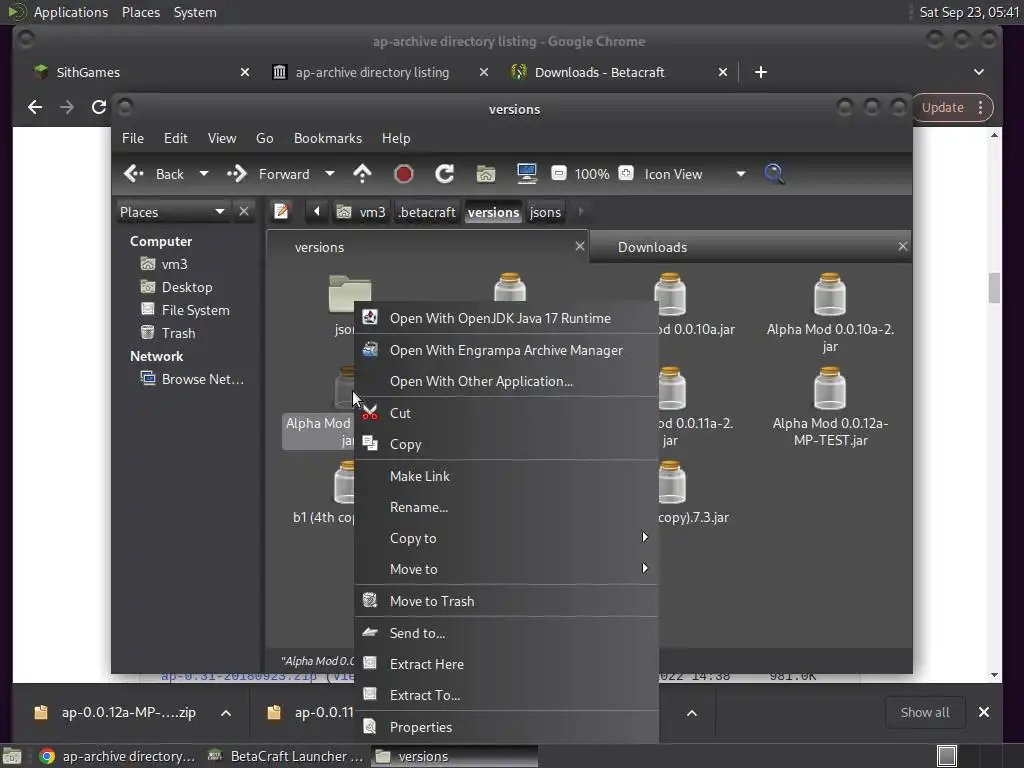Click Show all downloads button
This screenshot has width=1024, height=768.
coord(925,712)
